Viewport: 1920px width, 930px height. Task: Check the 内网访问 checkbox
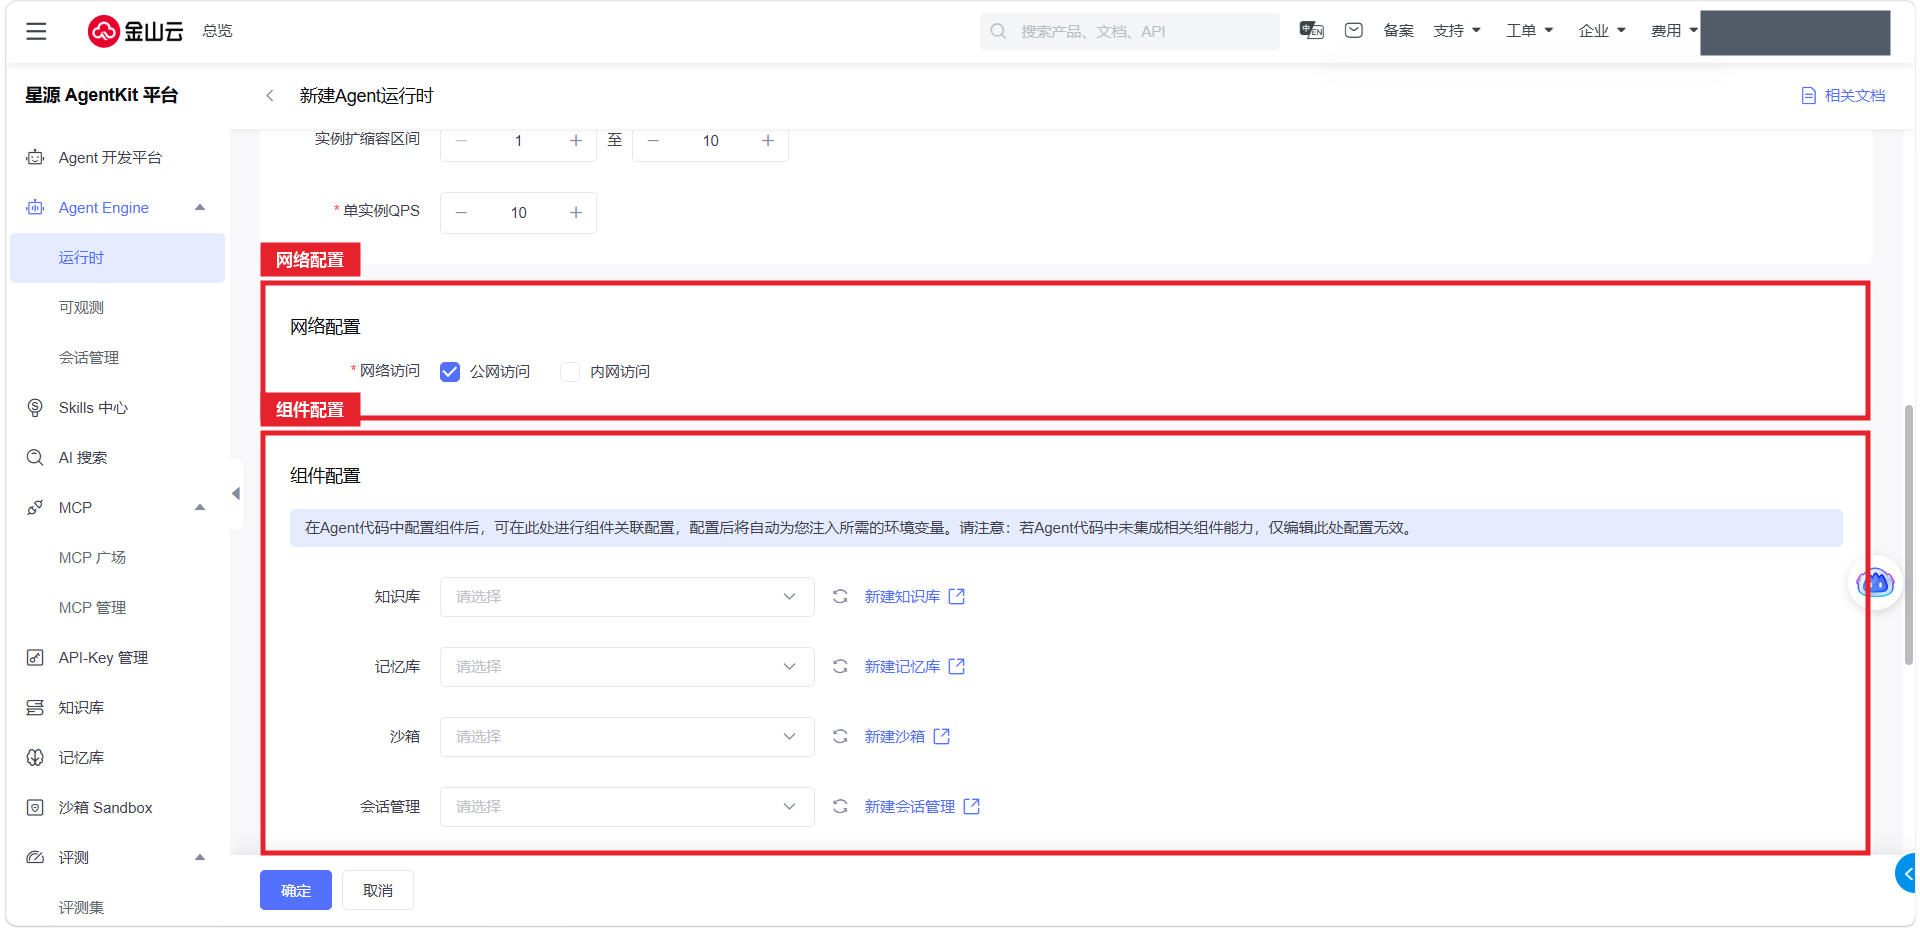coord(570,372)
